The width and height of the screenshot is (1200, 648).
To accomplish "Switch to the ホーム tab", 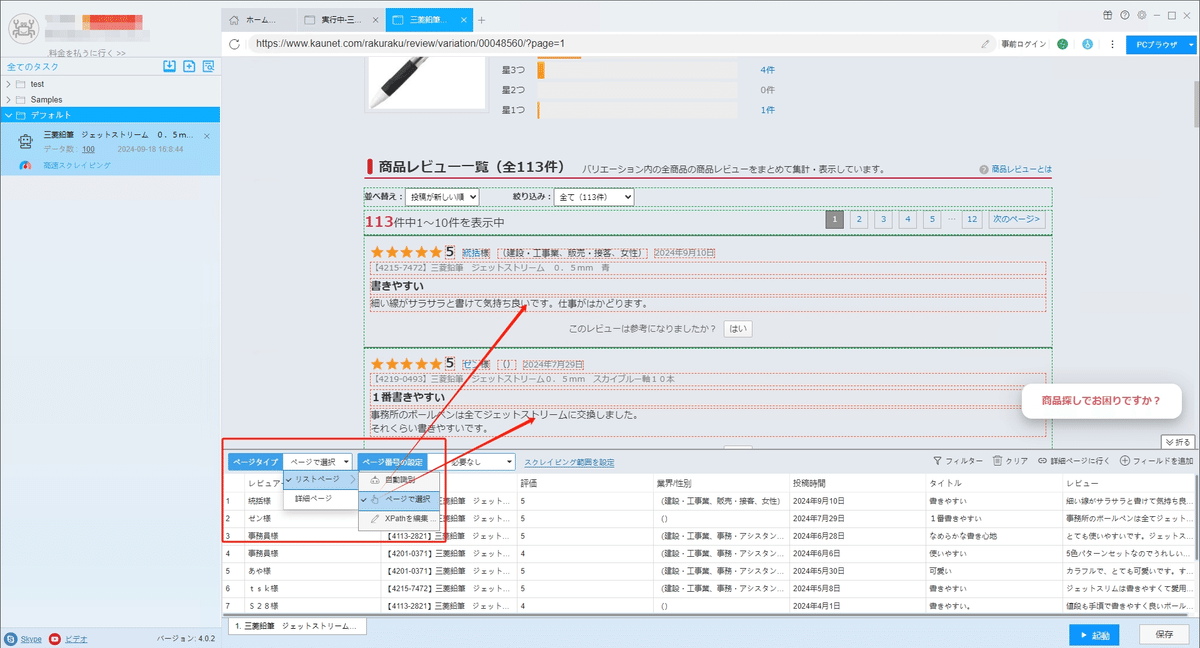I will (x=258, y=19).
